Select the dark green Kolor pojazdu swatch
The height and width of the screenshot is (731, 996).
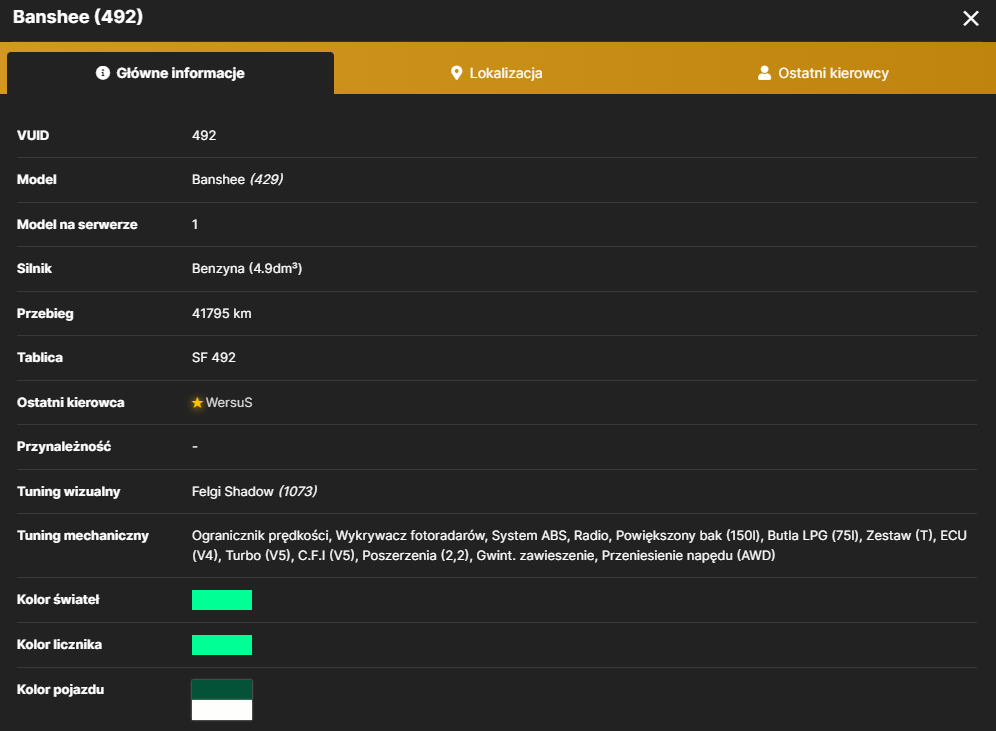(222, 690)
